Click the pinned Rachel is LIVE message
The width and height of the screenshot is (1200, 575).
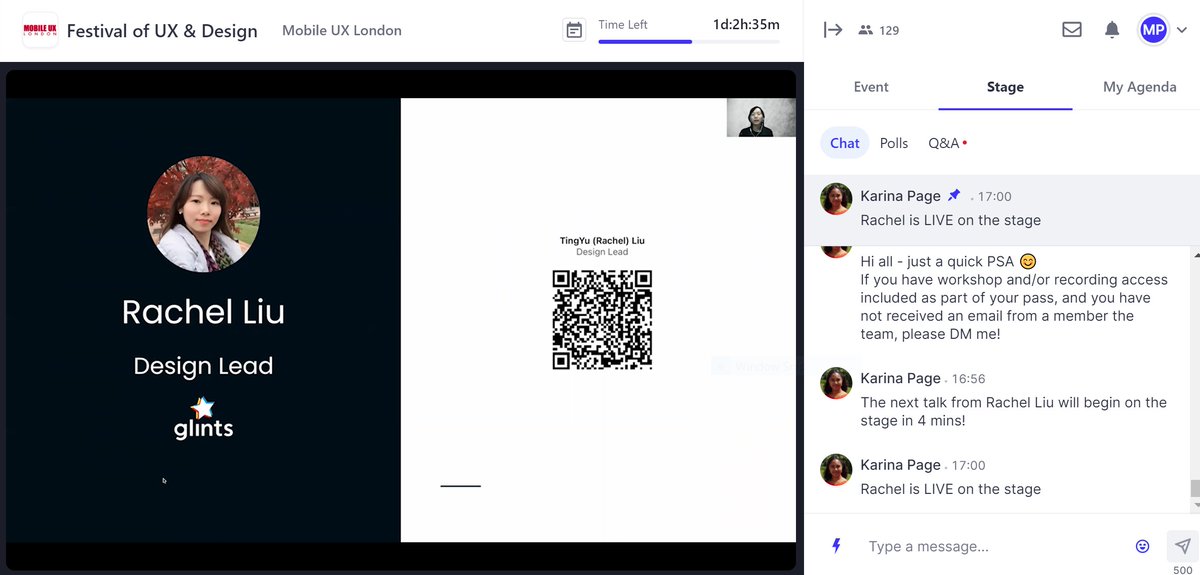[950, 220]
